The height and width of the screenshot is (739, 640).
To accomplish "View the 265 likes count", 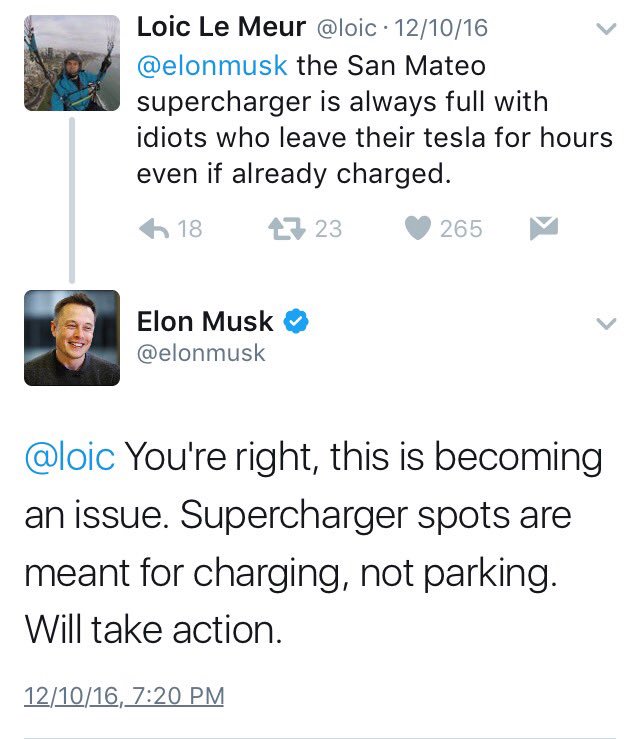I will pyautogui.click(x=461, y=229).
